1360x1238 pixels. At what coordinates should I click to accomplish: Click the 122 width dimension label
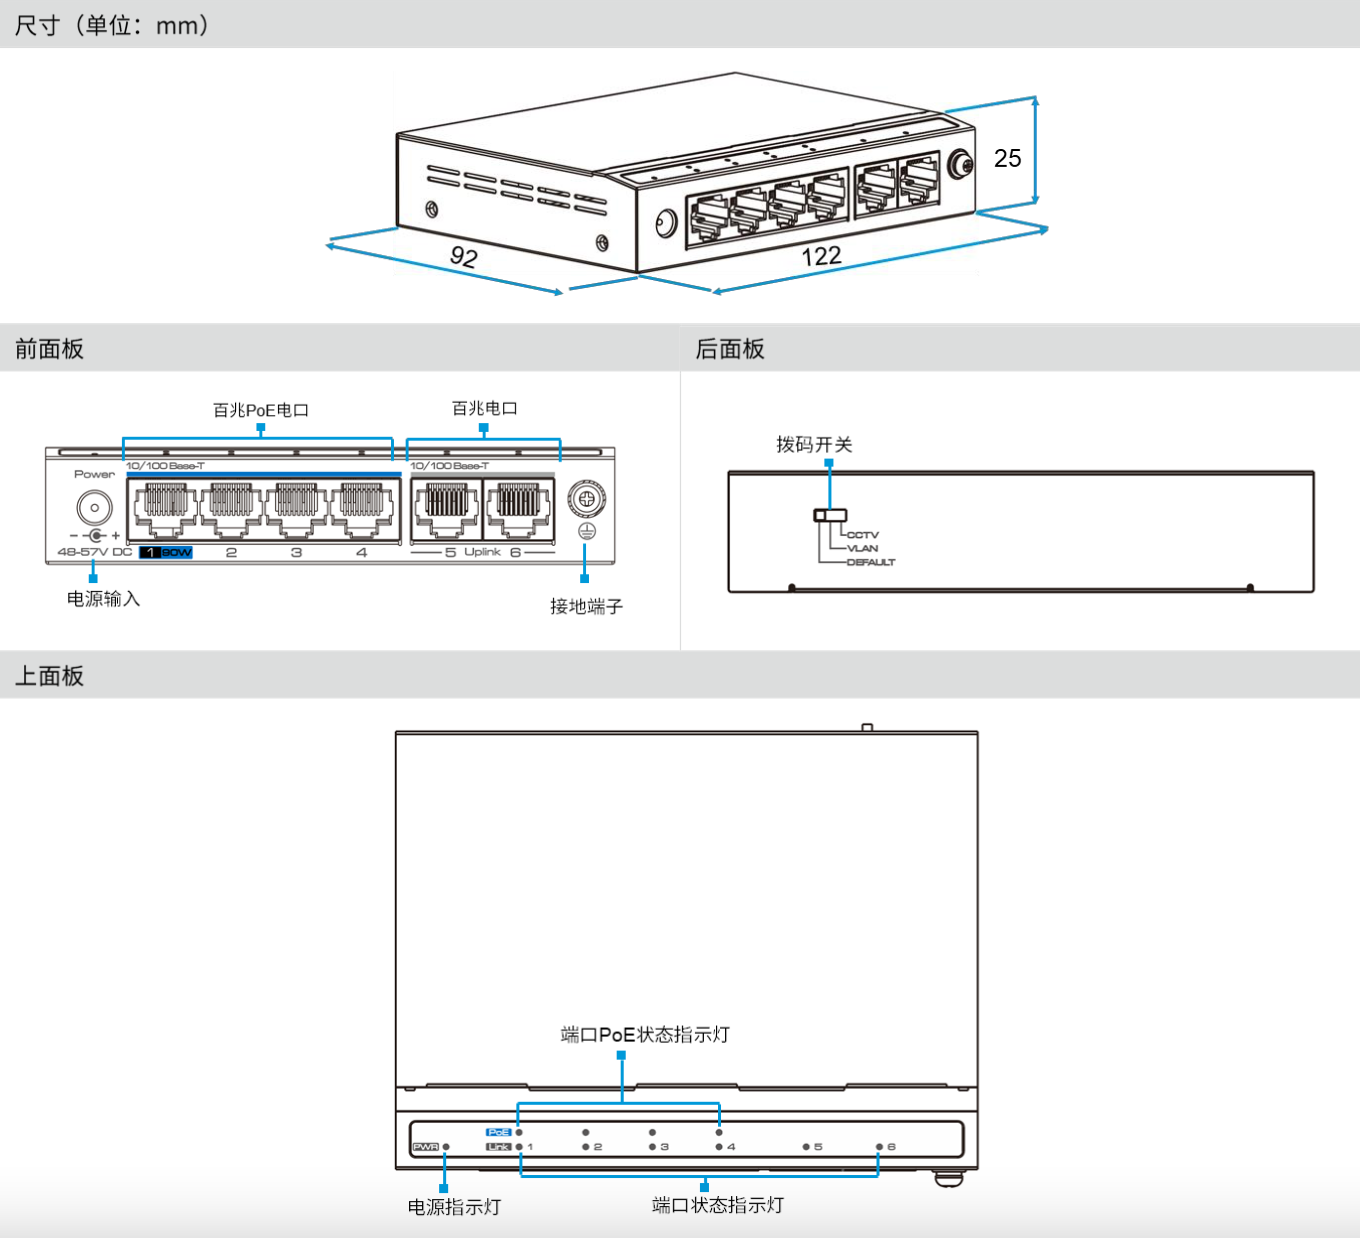click(x=821, y=256)
